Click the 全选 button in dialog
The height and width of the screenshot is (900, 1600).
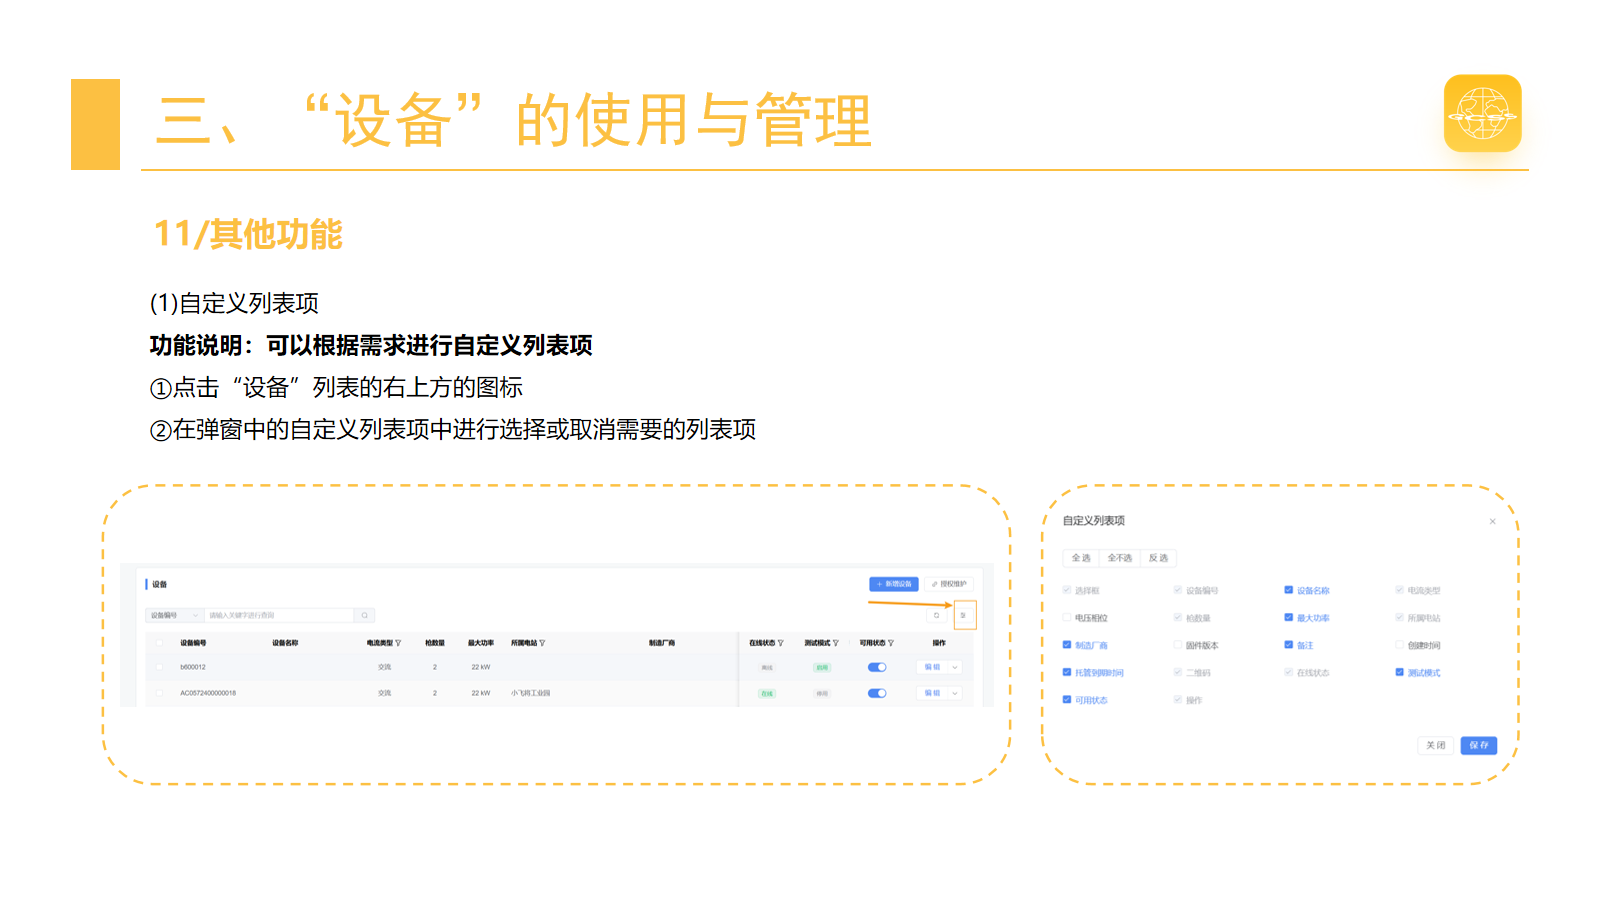pos(1081,558)
